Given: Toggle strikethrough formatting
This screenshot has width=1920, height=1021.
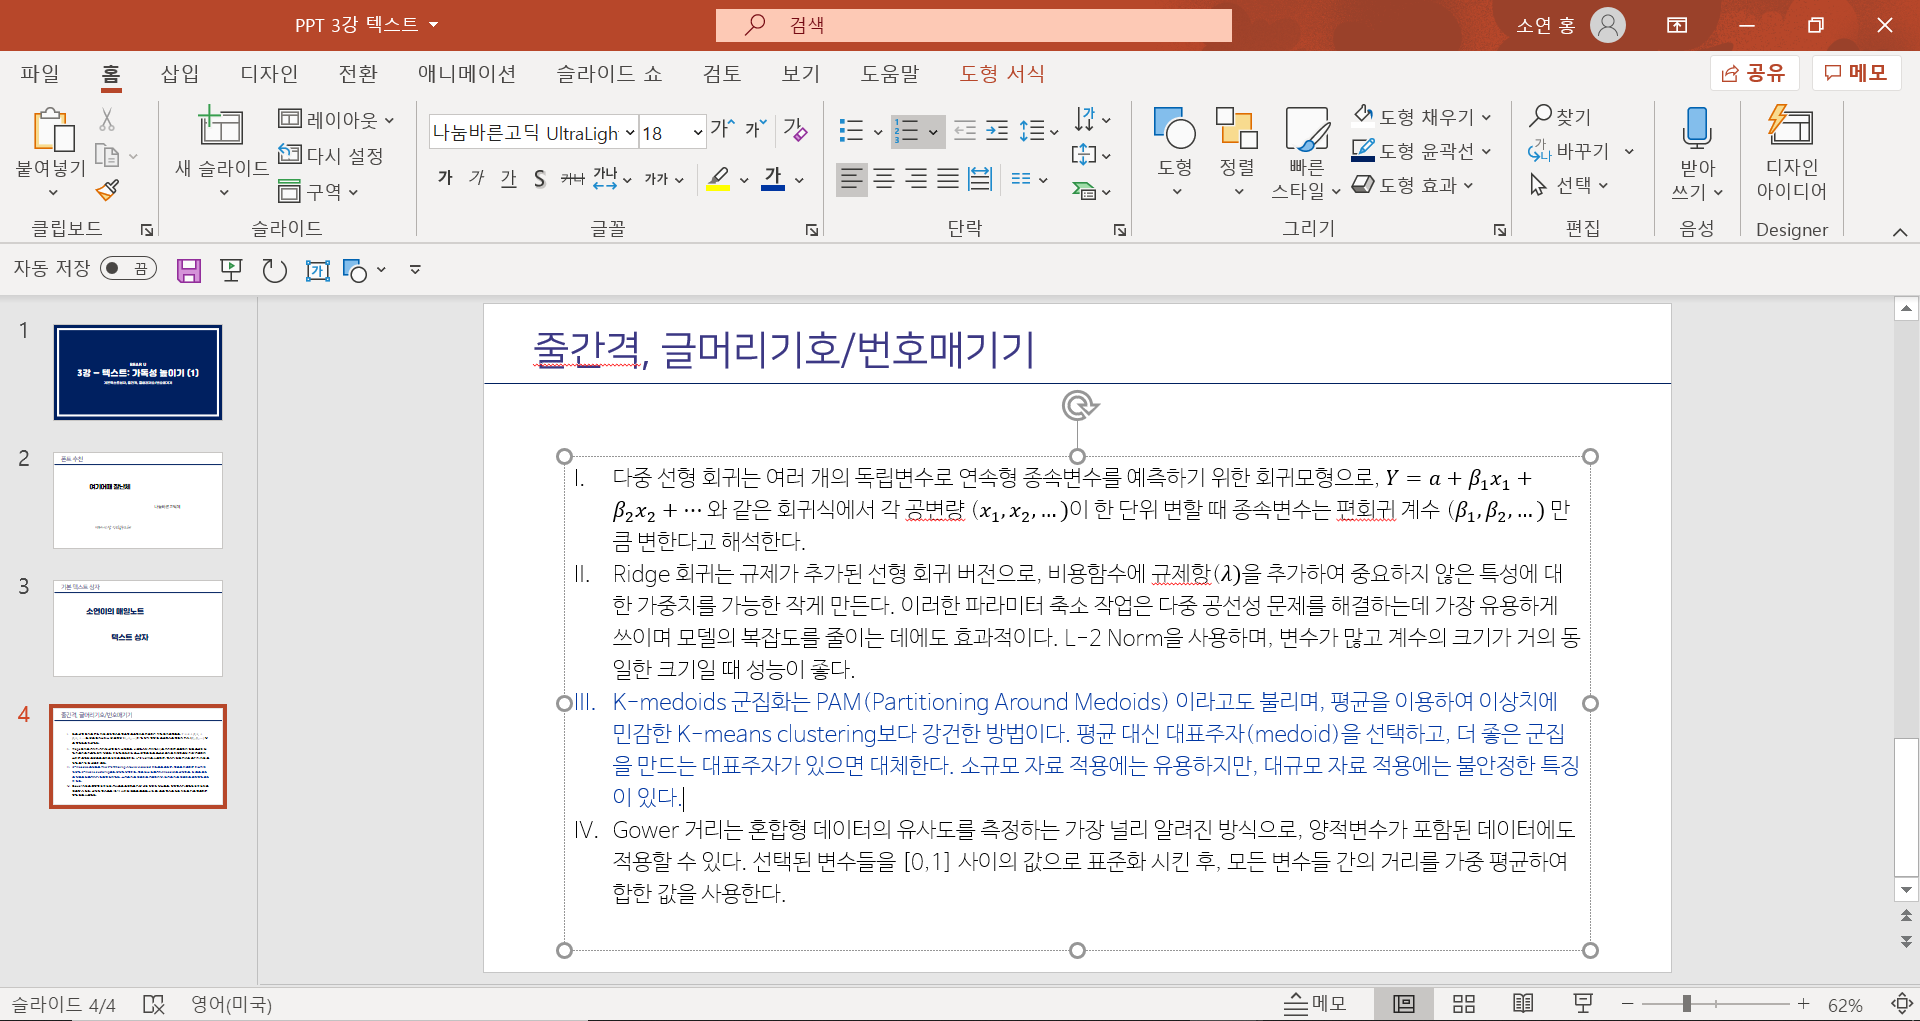Looking at the screenshot, I should click(x=572, y=179).
